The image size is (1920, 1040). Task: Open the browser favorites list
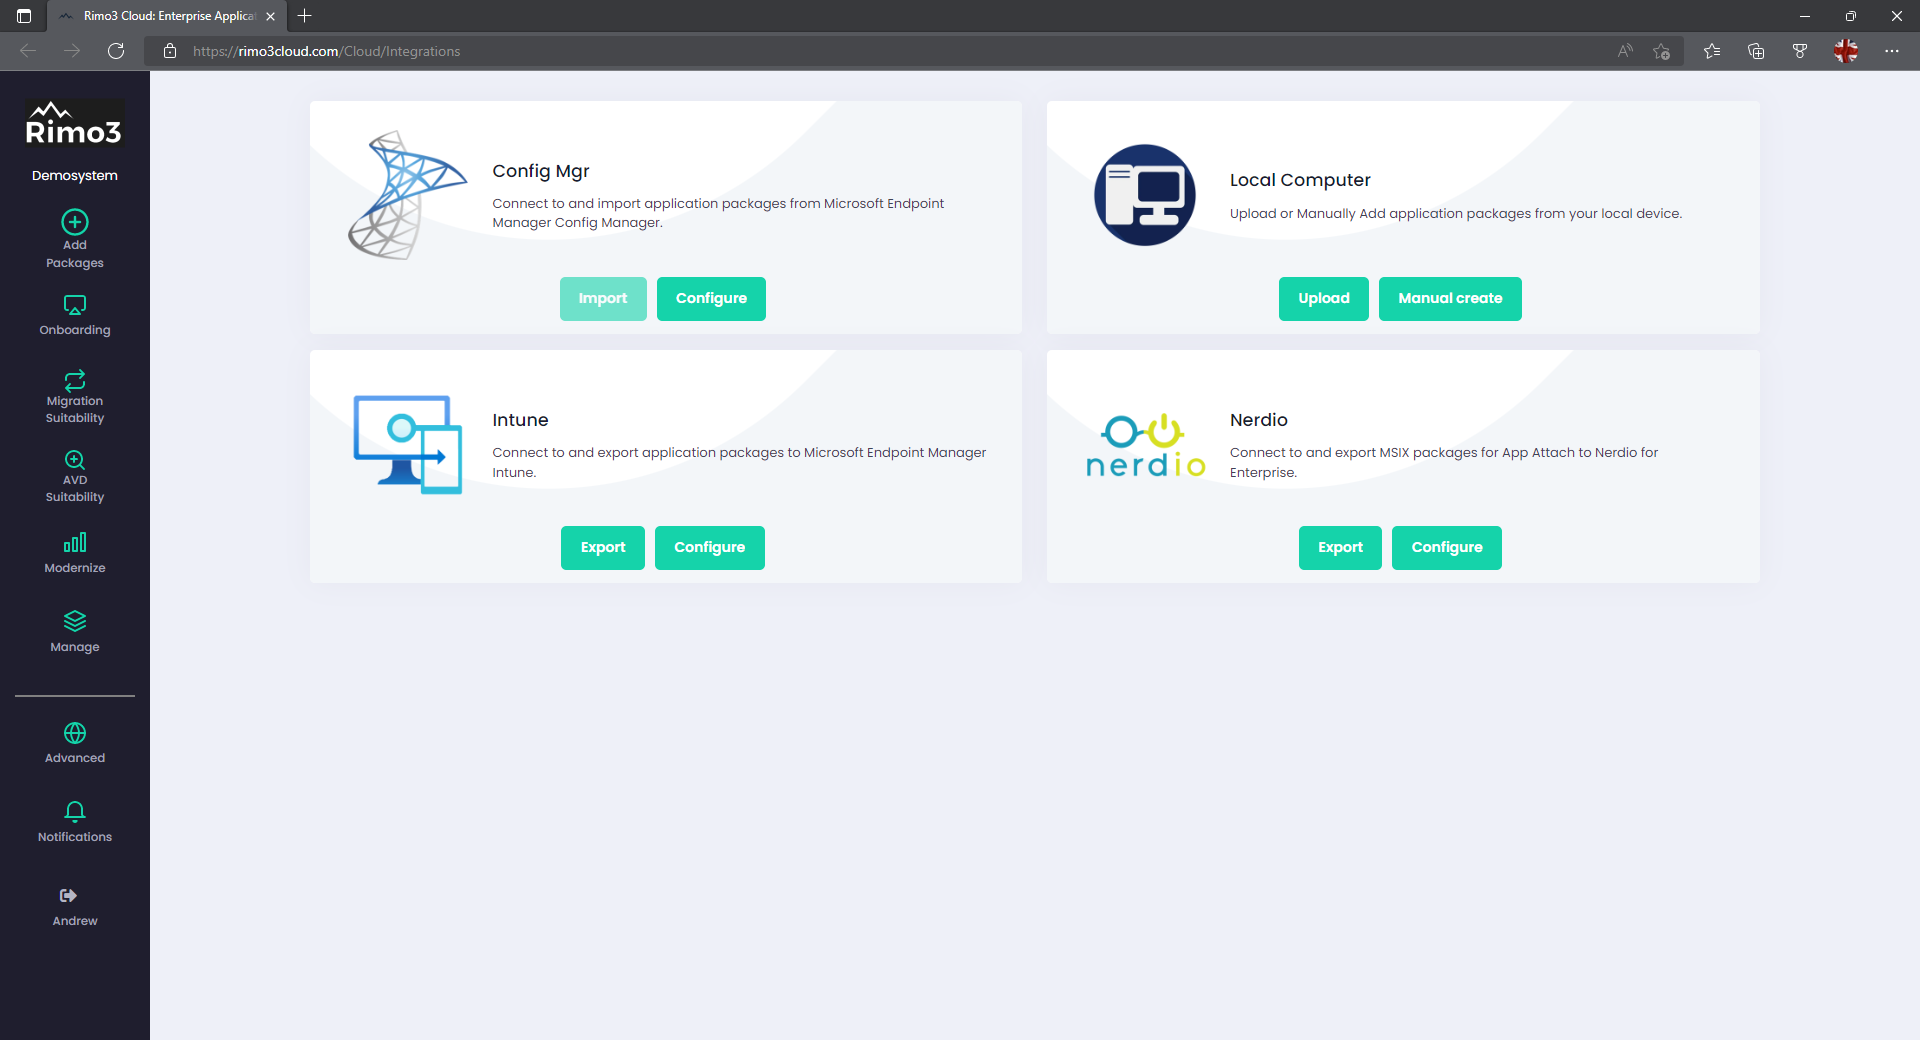click(1712, 51)
